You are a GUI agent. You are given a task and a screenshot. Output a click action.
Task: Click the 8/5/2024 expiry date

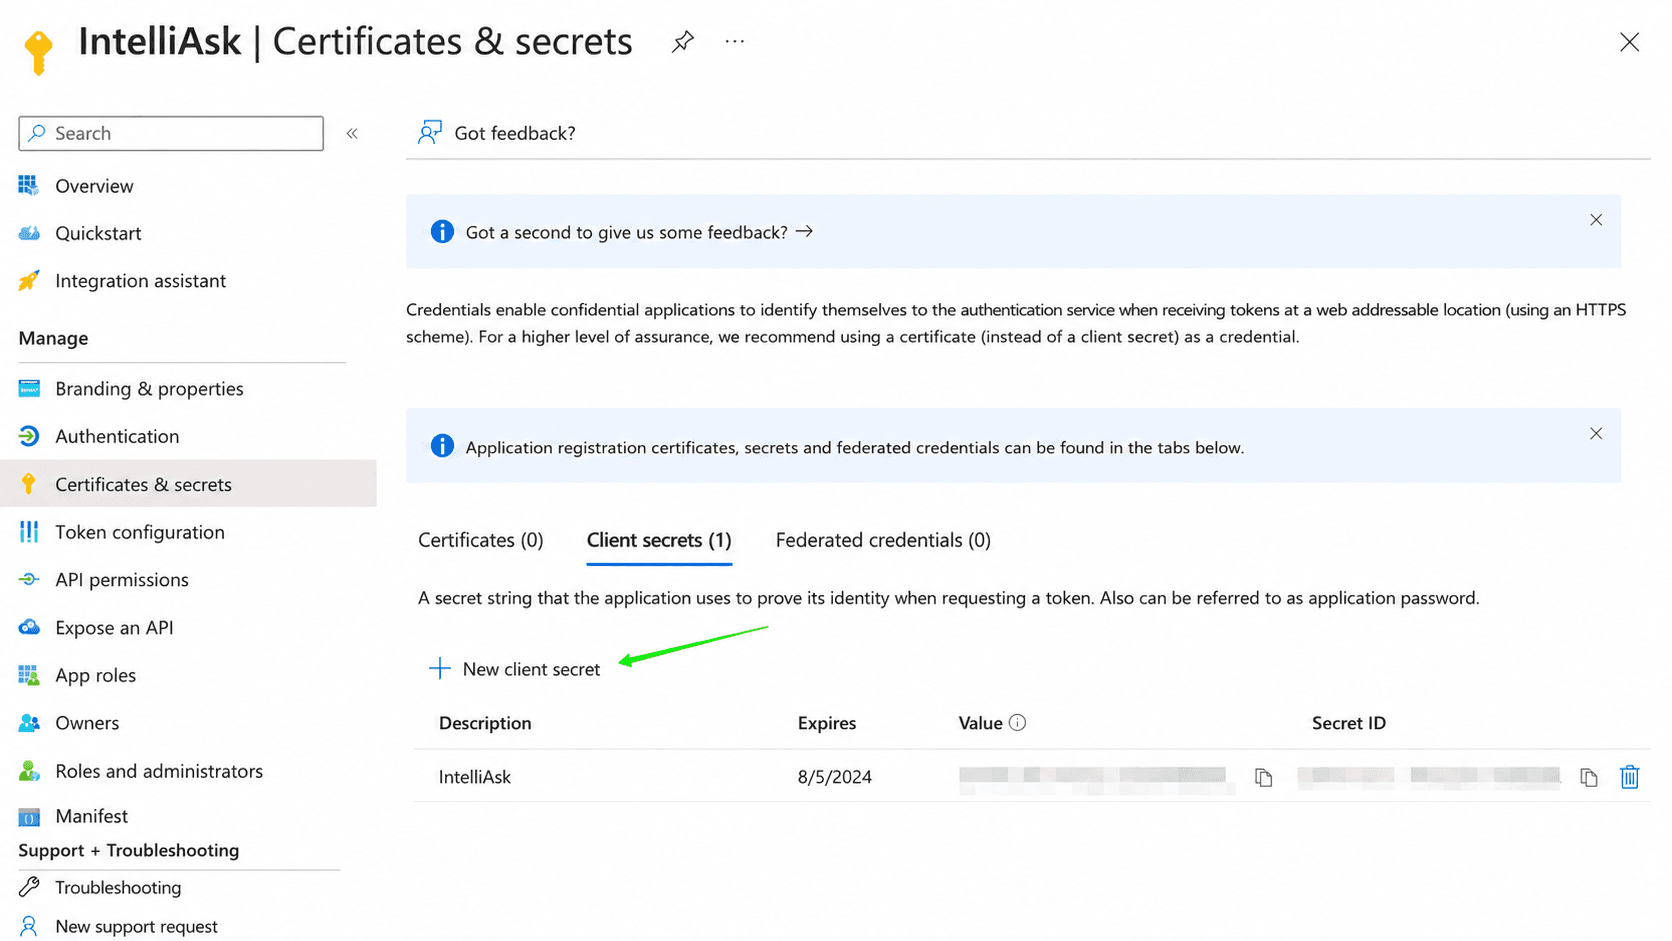[835, 777]
